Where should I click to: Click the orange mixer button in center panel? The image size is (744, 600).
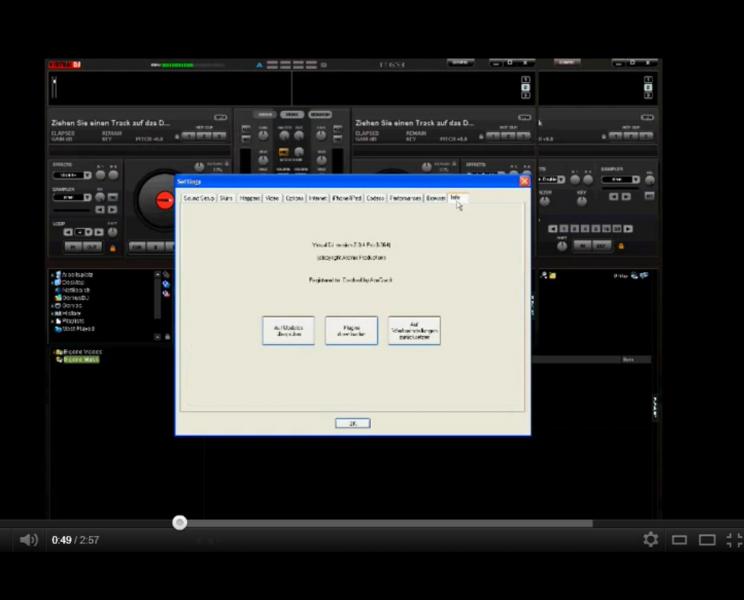click(x=284, y=152)
